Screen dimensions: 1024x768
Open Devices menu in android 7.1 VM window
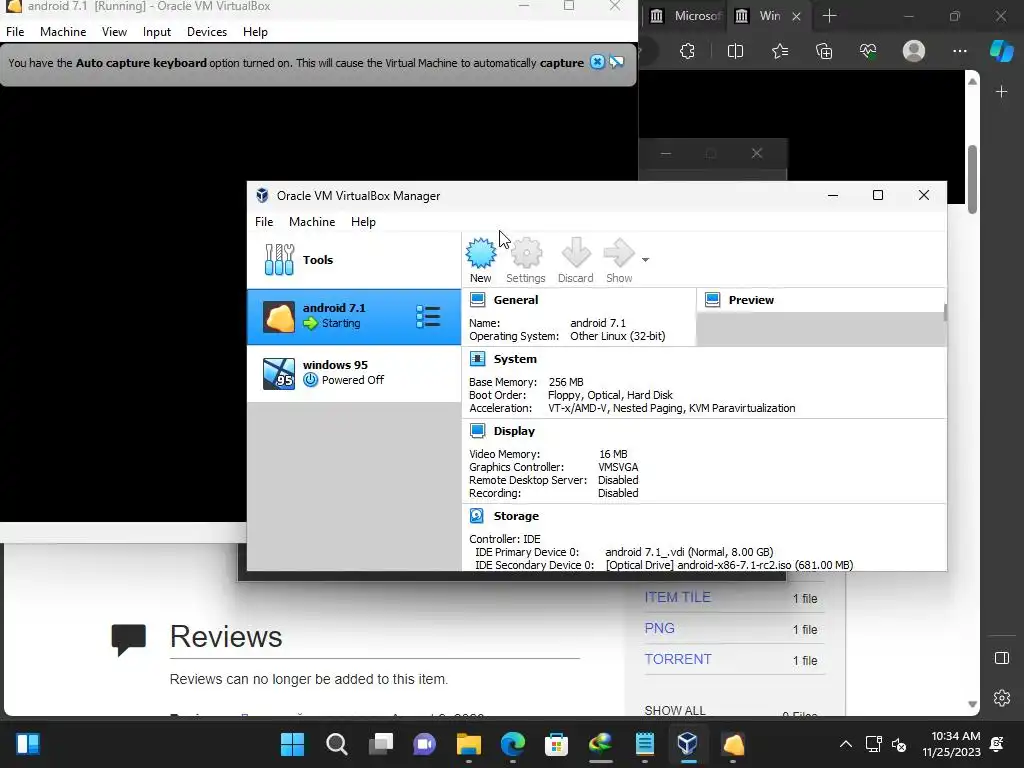coord(207,32)
